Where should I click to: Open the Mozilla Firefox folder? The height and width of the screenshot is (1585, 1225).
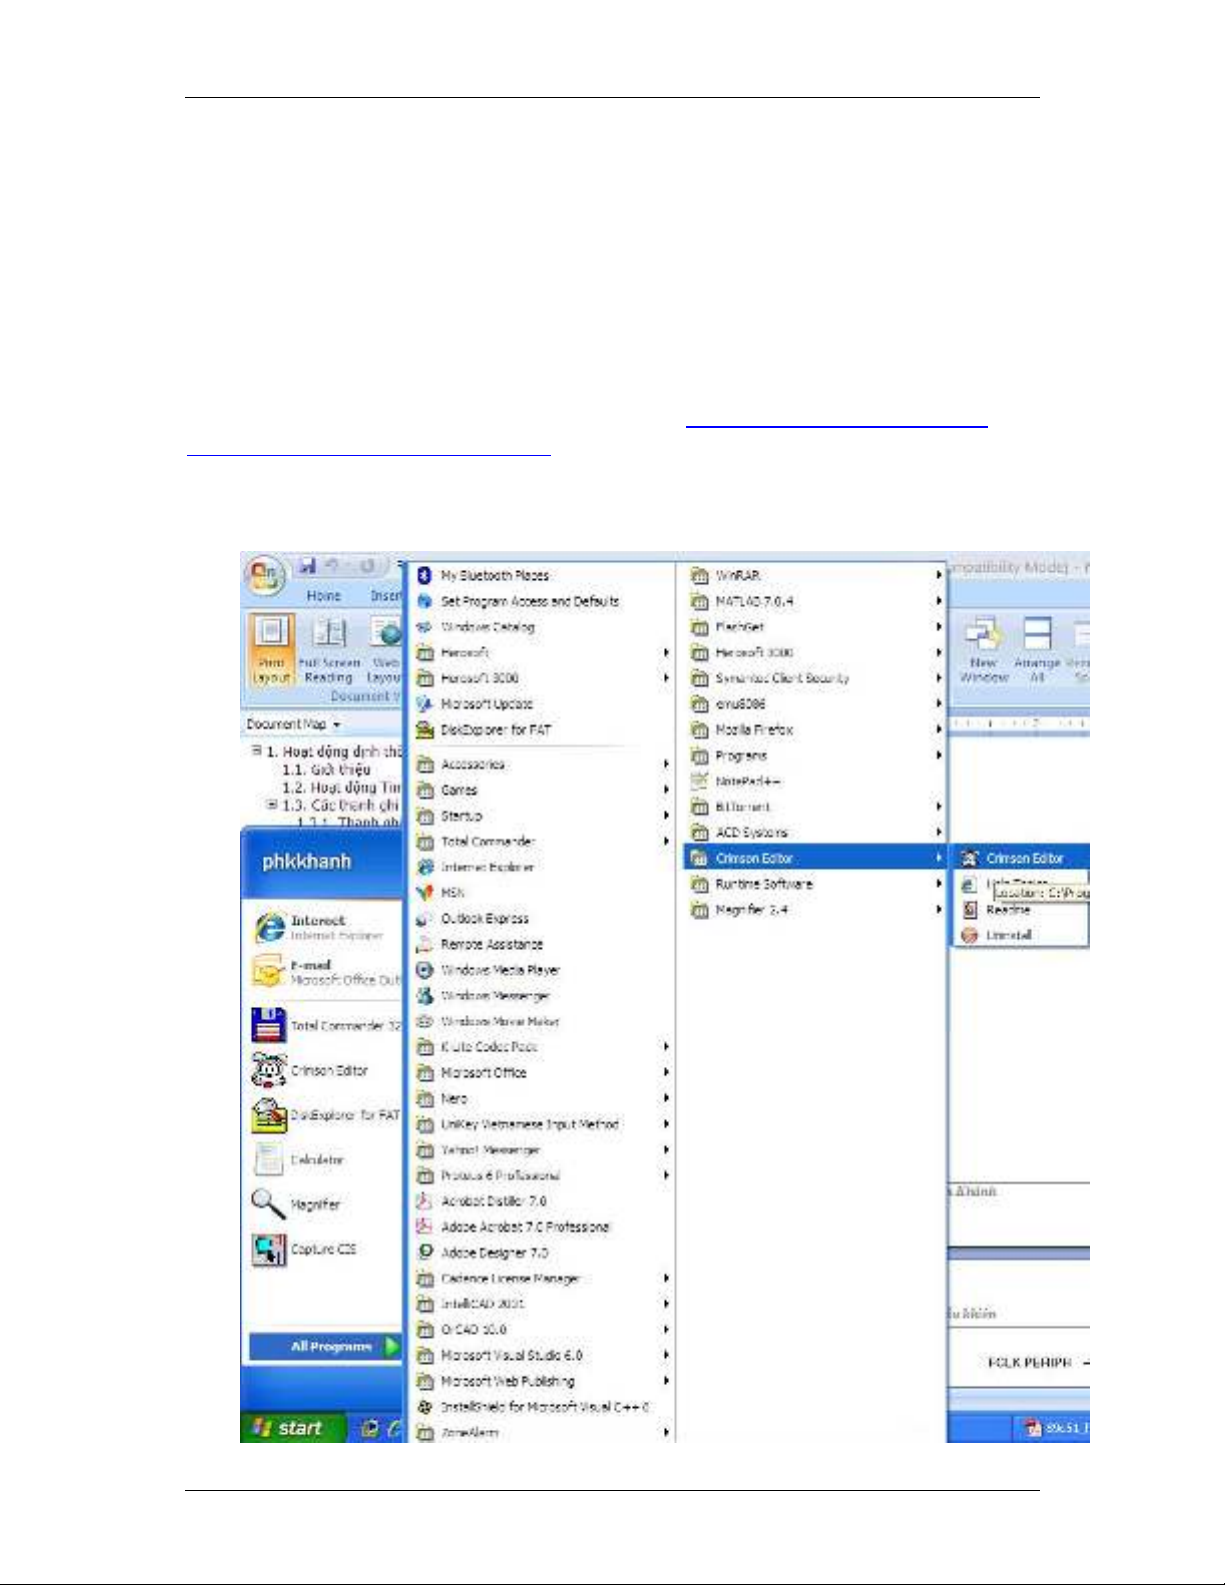point(816,730)
